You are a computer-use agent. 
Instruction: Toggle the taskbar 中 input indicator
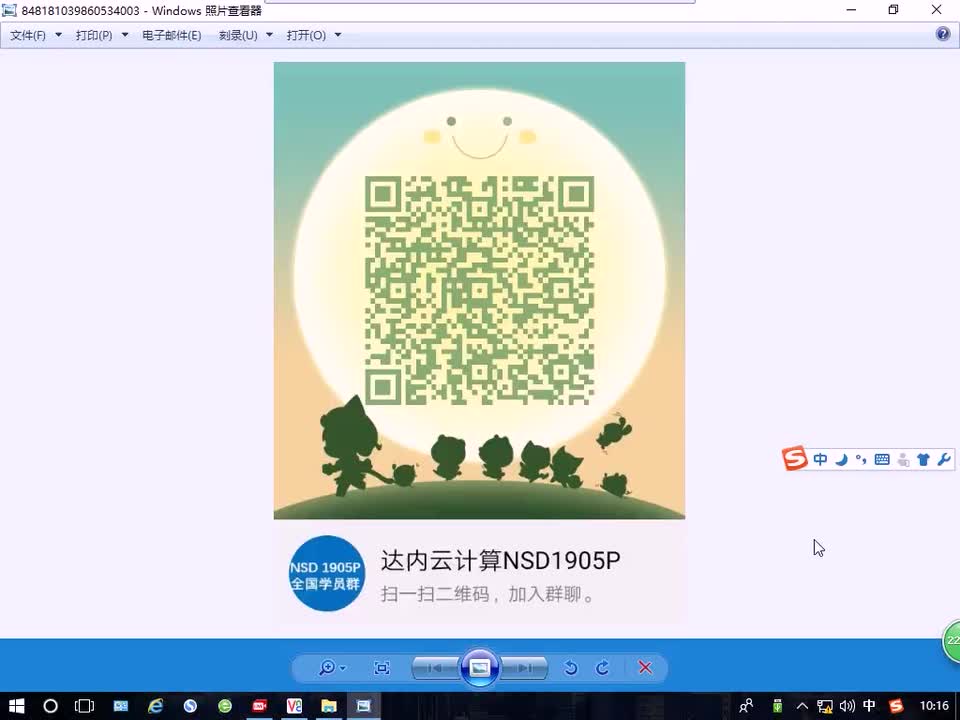coord(869,706)
